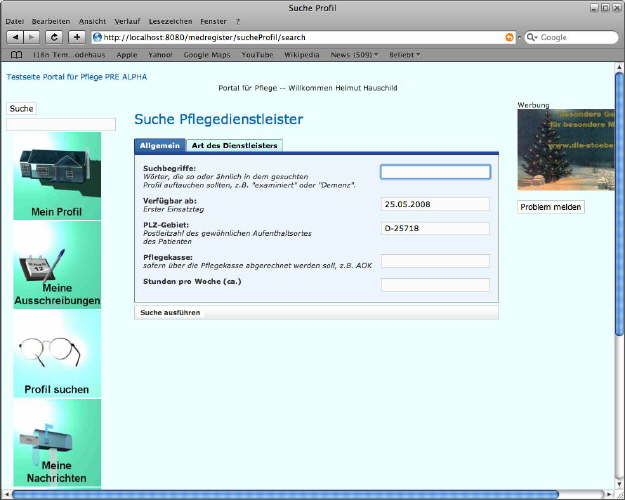Click the RSS feed icon in address bar
The height and width of the screenshot is (500, 625).
(x=510, y=37)
